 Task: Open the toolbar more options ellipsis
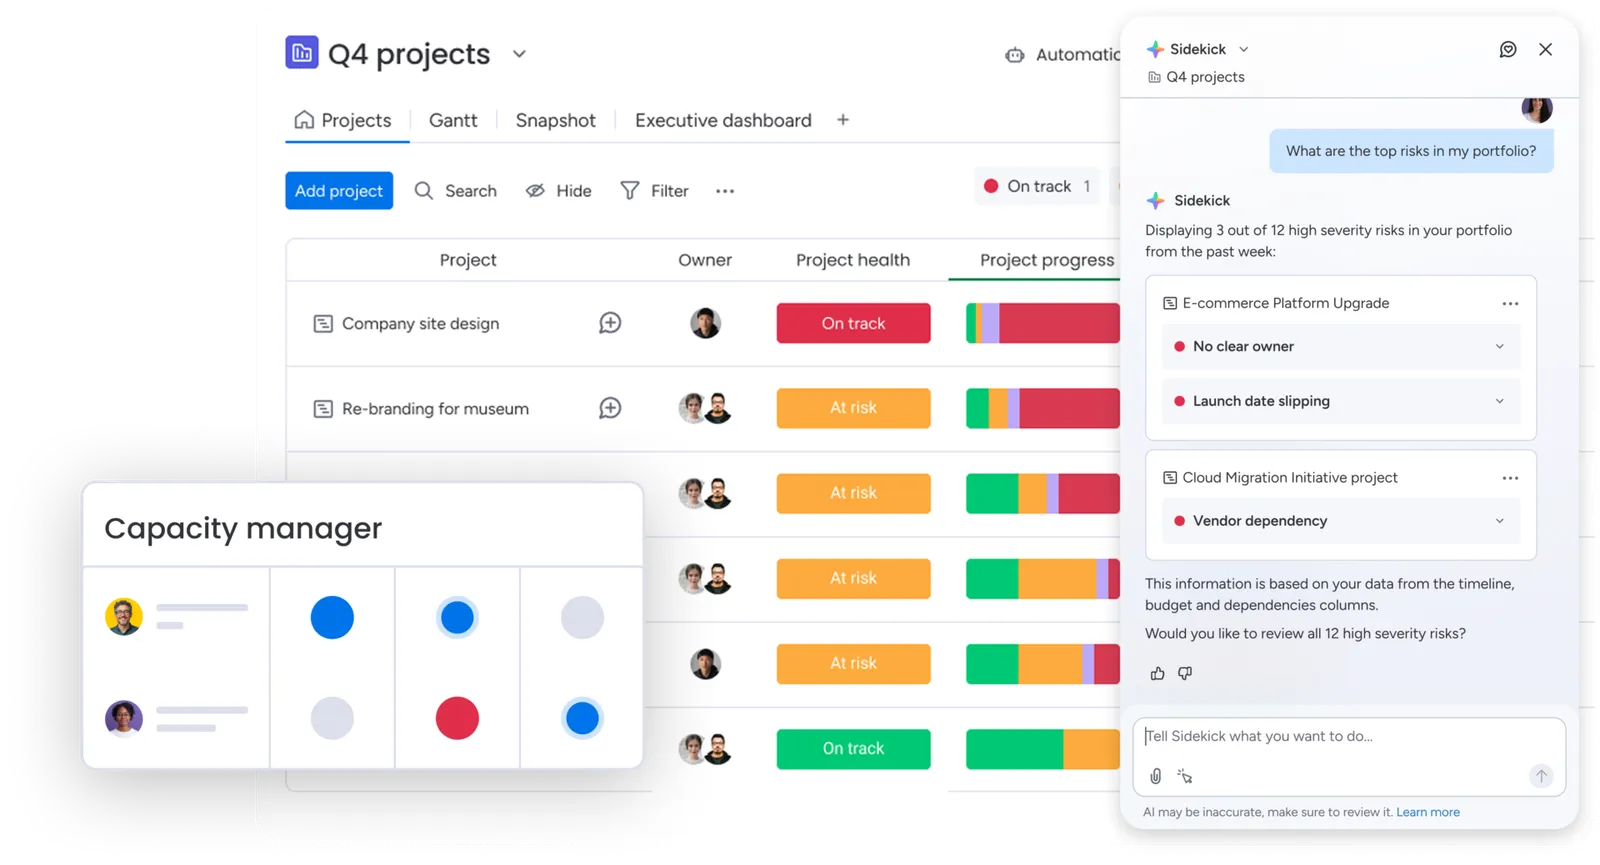[725, 191]
